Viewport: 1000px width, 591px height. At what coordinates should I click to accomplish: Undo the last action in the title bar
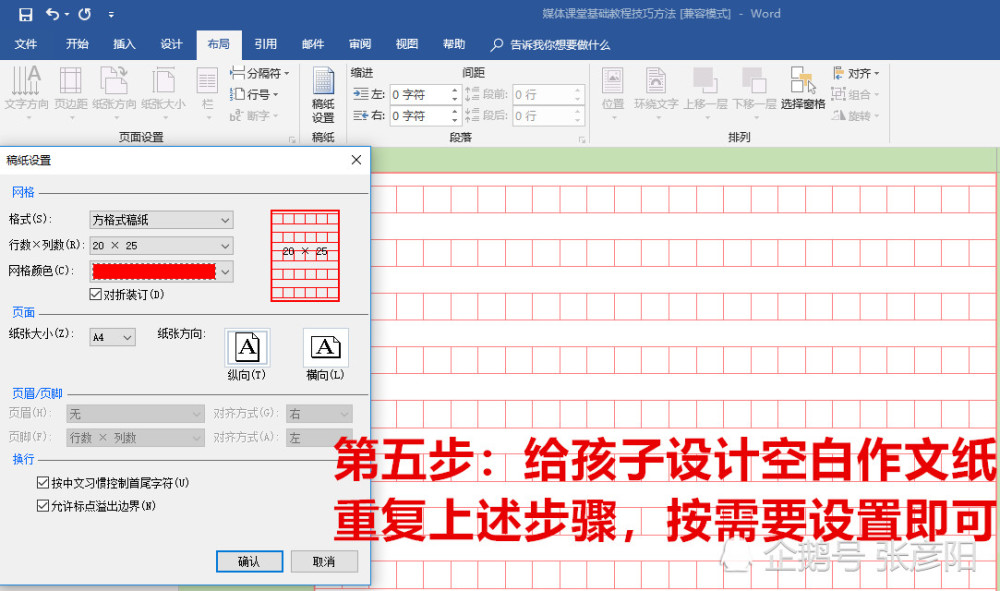(x=53, y=14)
